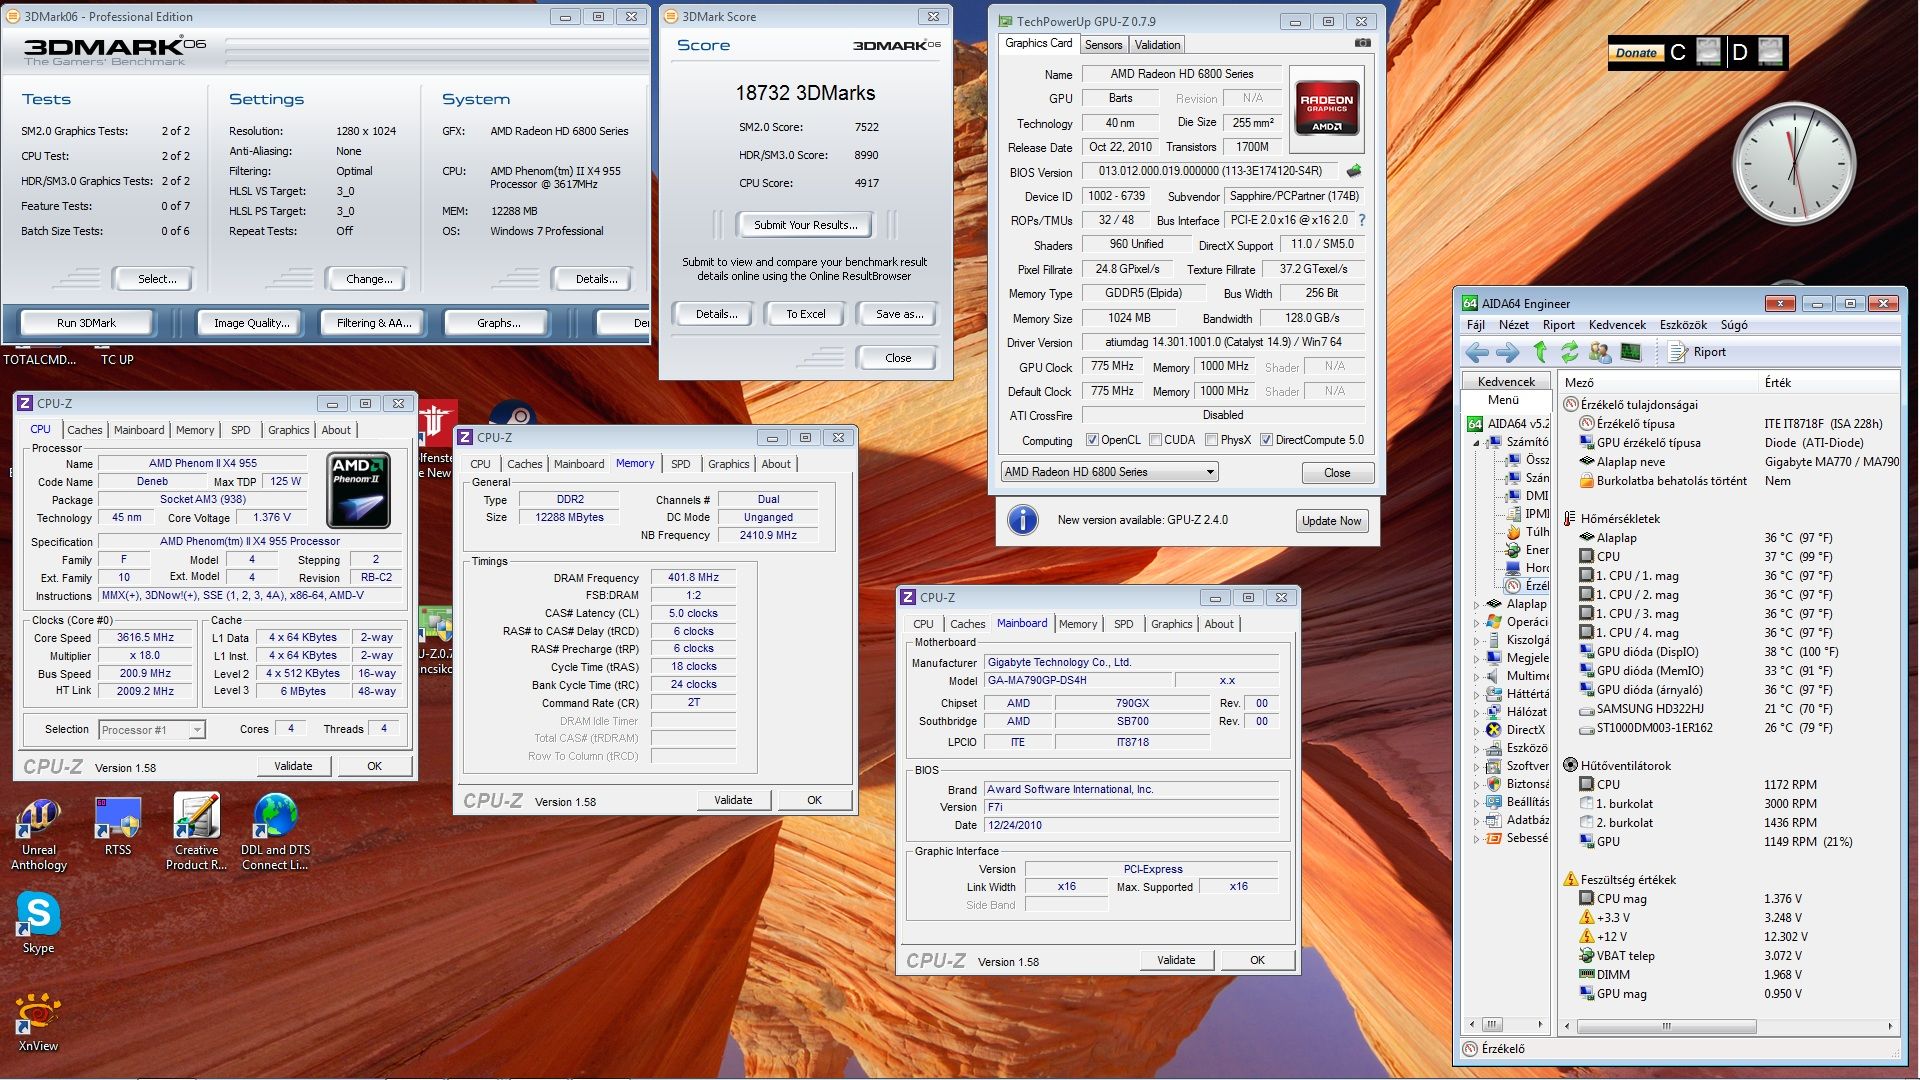
Task: Click the AIDA64 users toolbar icon
Action: pos(1600,352)
